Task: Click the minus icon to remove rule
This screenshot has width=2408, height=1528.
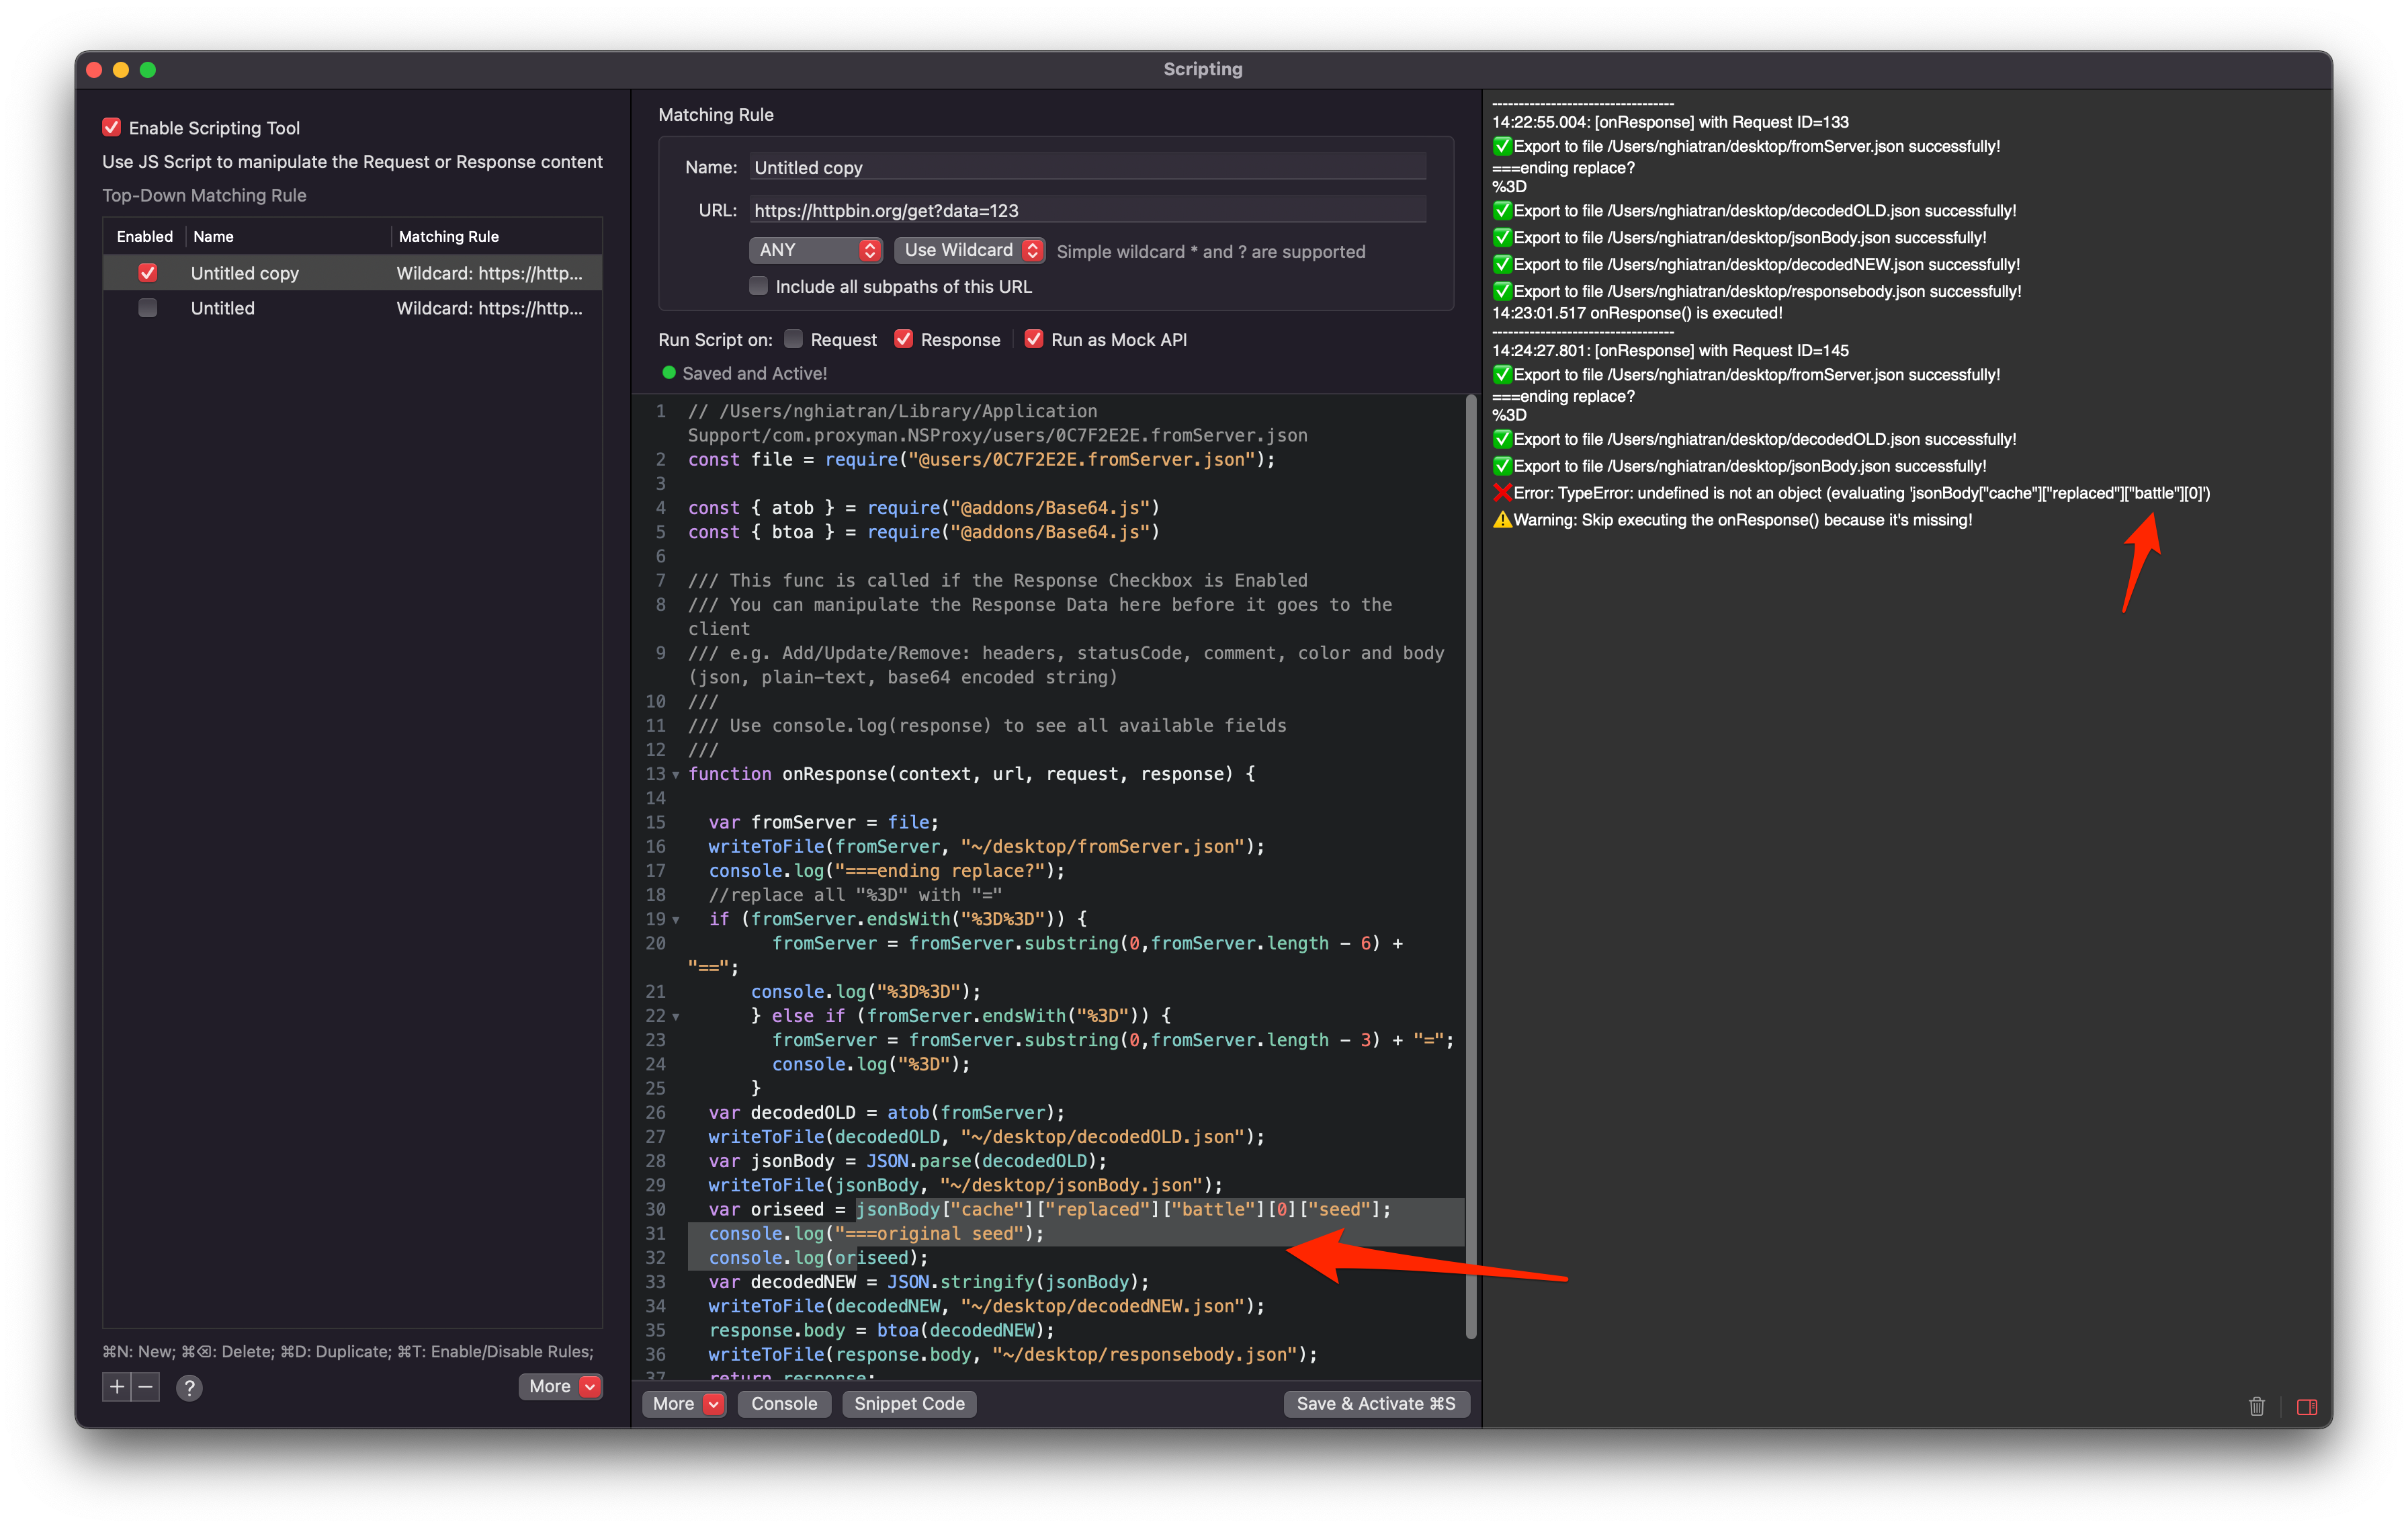Action: [x=146, y=1386]
